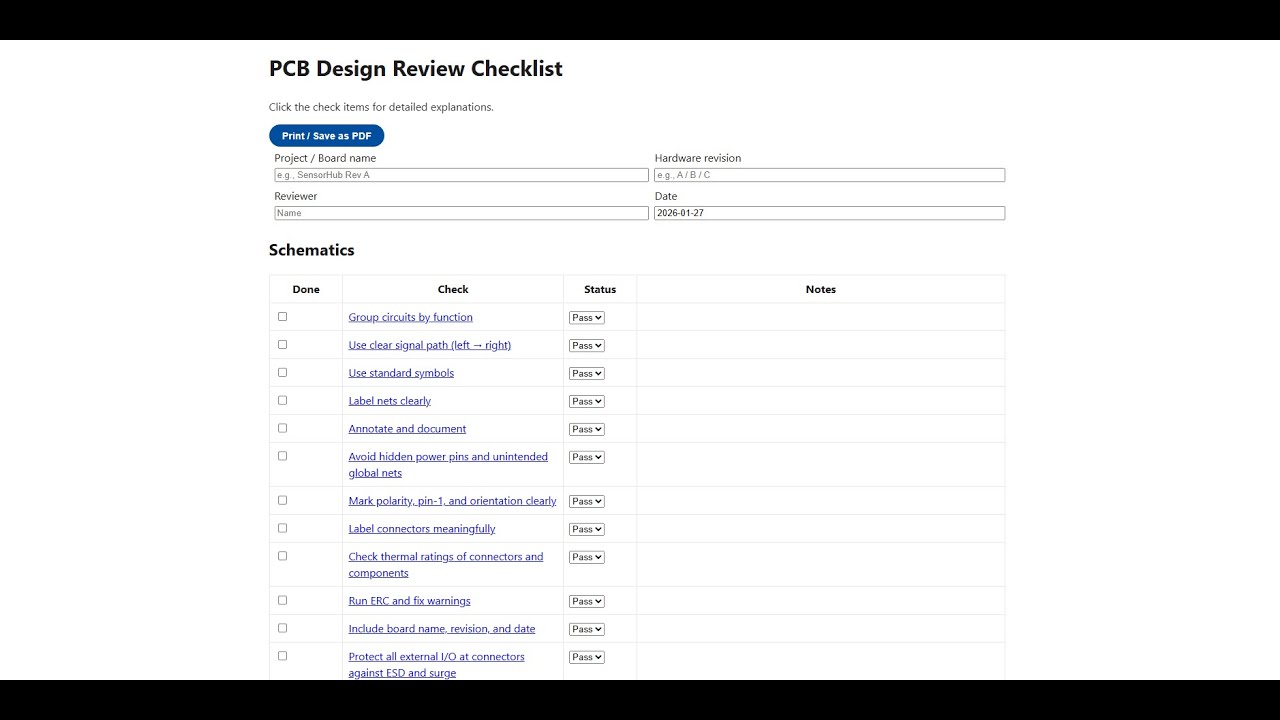Click the Annotate and document link
The height and width of the screenshot is (720, 1280).
[407, 429]
